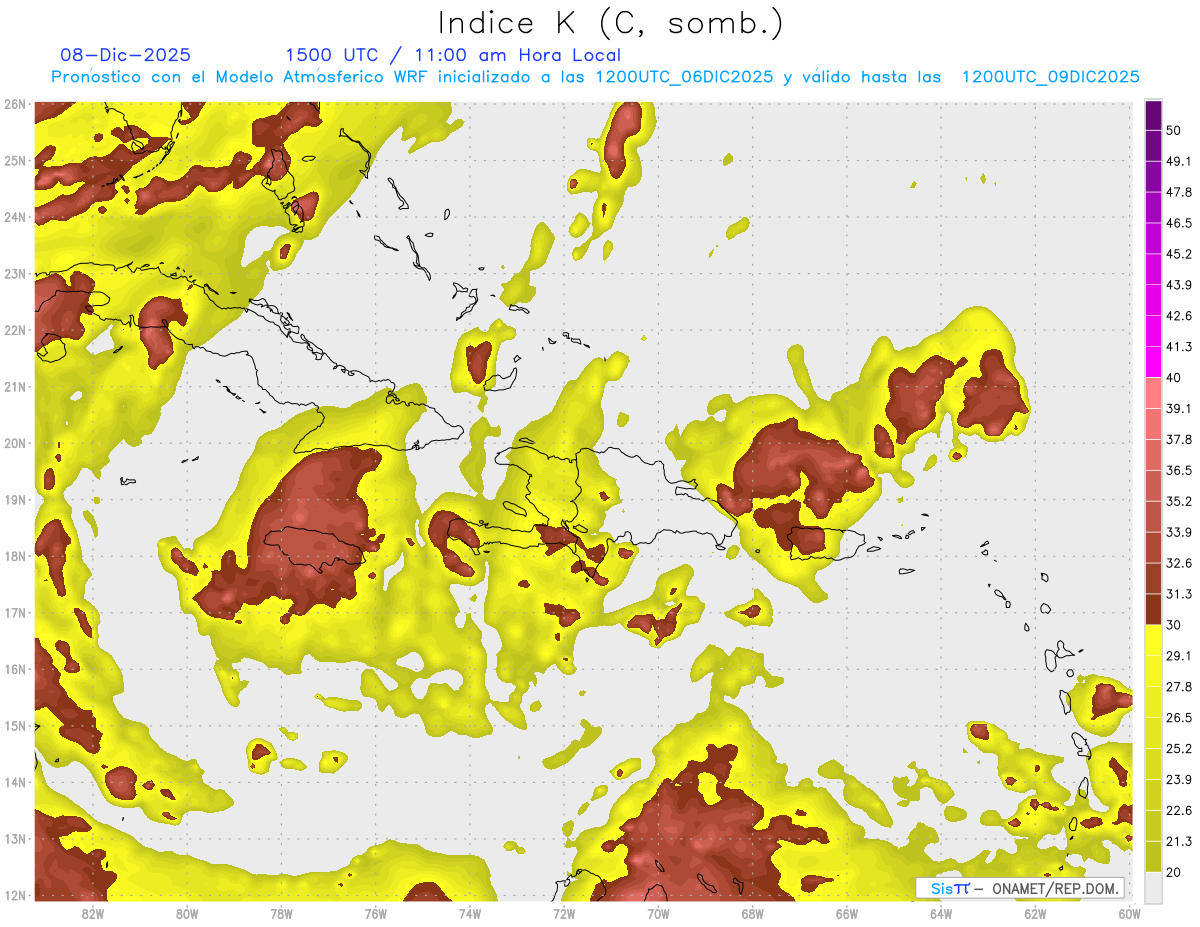Click the colorbar label '29.1'
Viewport: 1200px width, 927px height.
(1178, 656)
